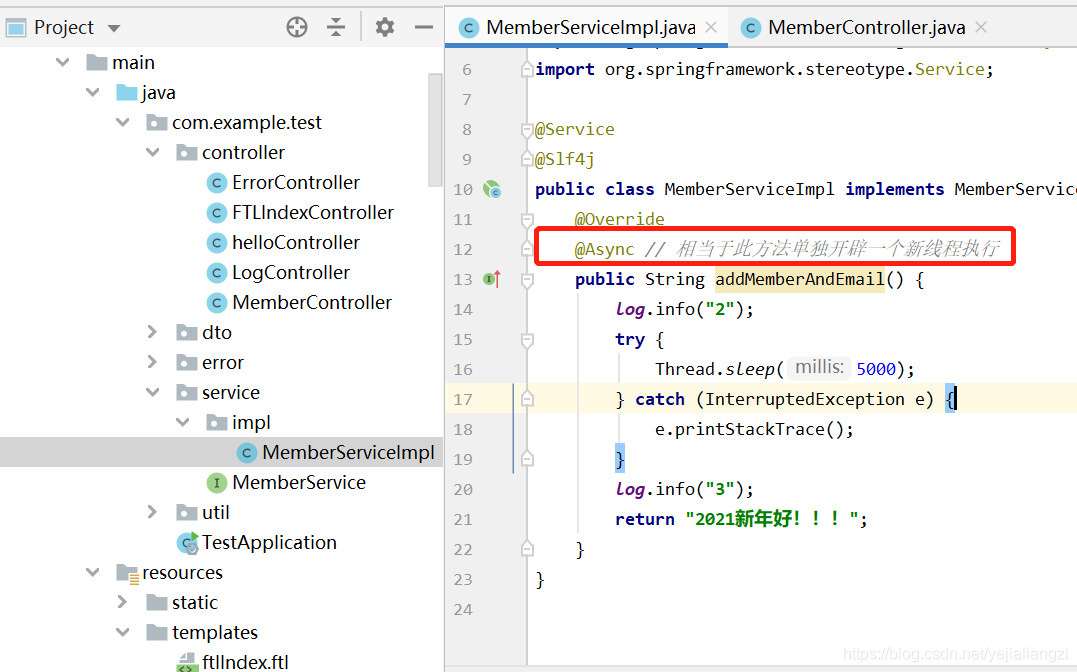Collapse the com.example.test package

point(123,122)
